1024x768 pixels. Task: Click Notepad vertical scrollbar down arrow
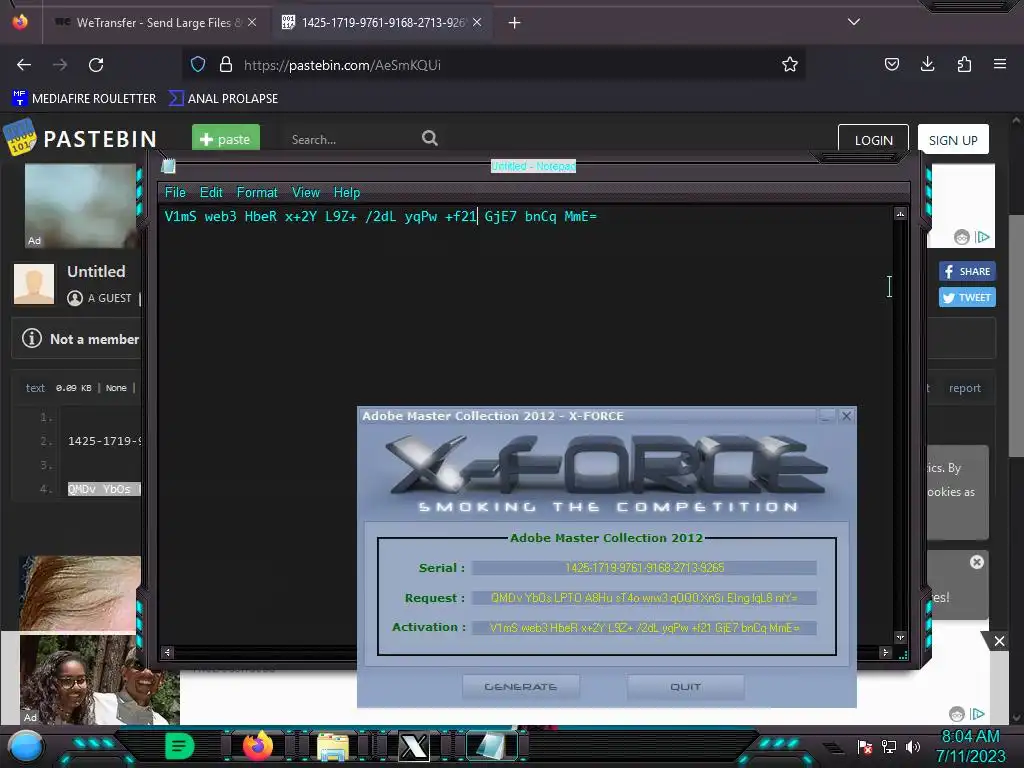coord(901,637)
